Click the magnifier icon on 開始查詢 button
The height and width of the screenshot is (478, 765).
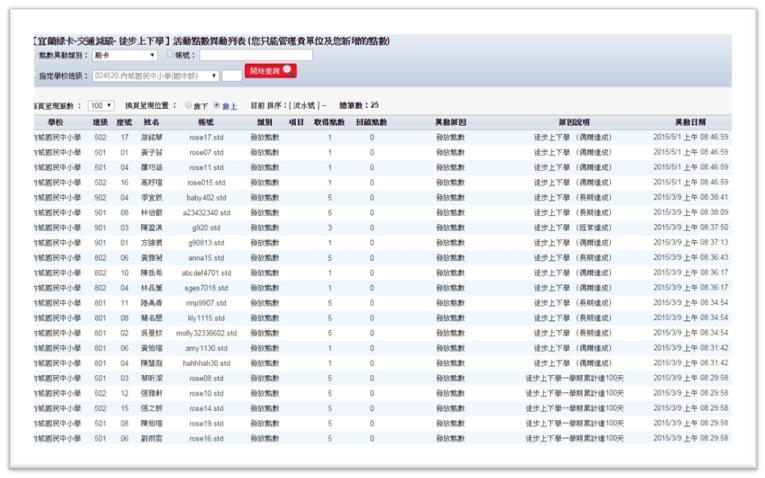click(288, 70)
